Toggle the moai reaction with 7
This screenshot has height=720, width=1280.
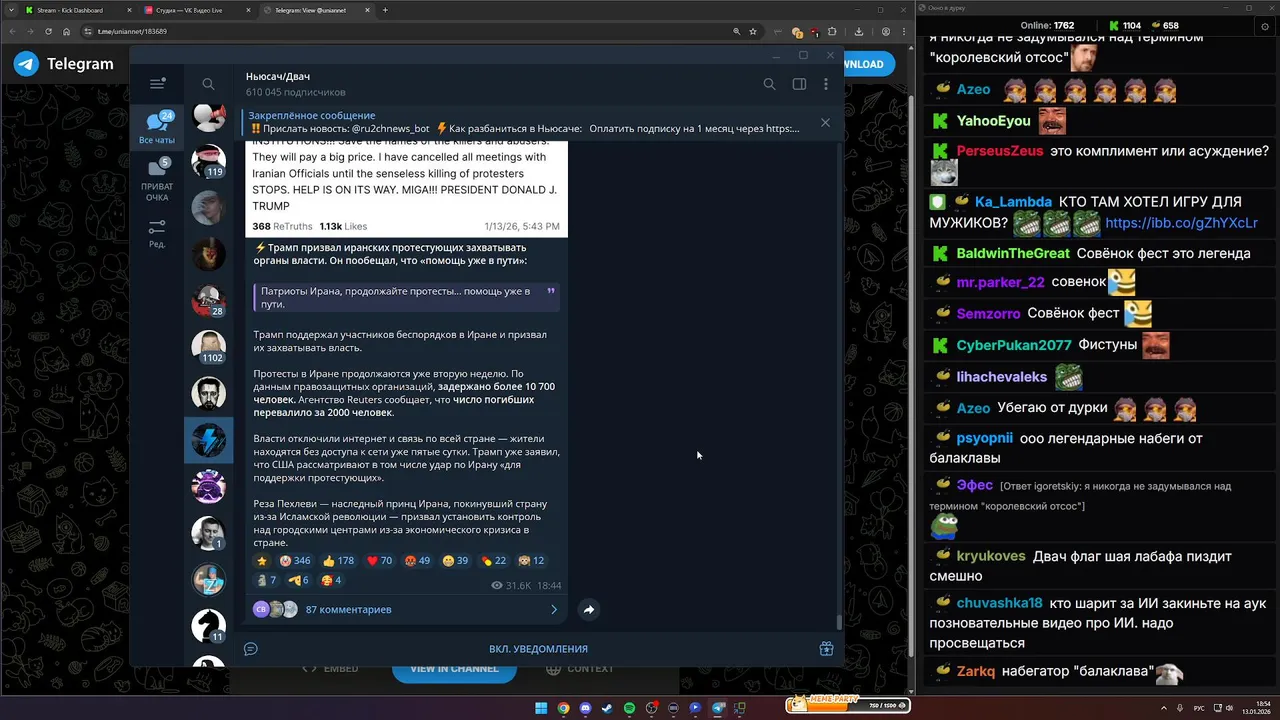click(267, 580)
